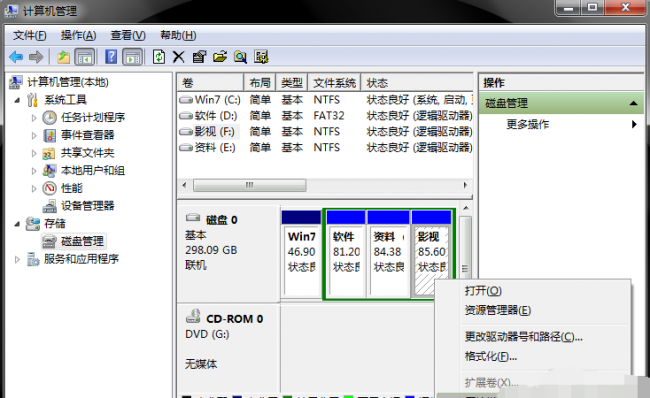650x398 pixels.
Task: Click the Forward arrow toolbar icon
Action: click(36, 57)
